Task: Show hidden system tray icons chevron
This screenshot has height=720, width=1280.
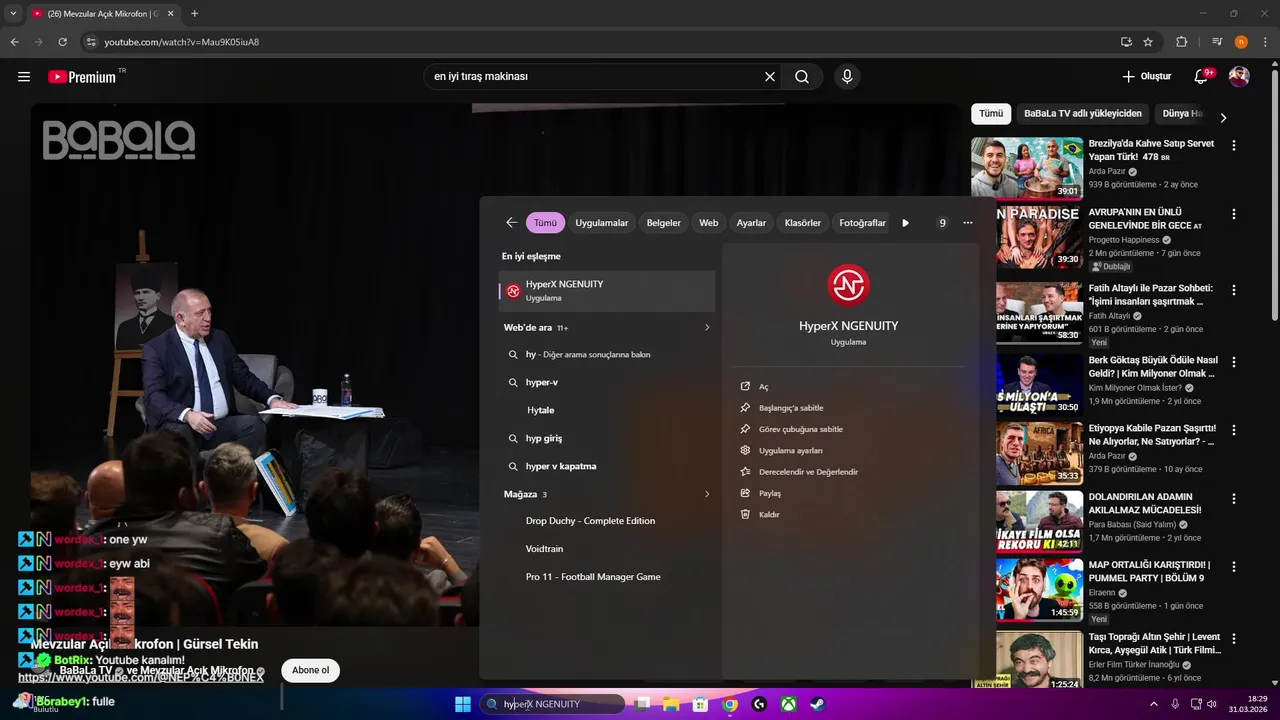Action: coord(1156,704)
